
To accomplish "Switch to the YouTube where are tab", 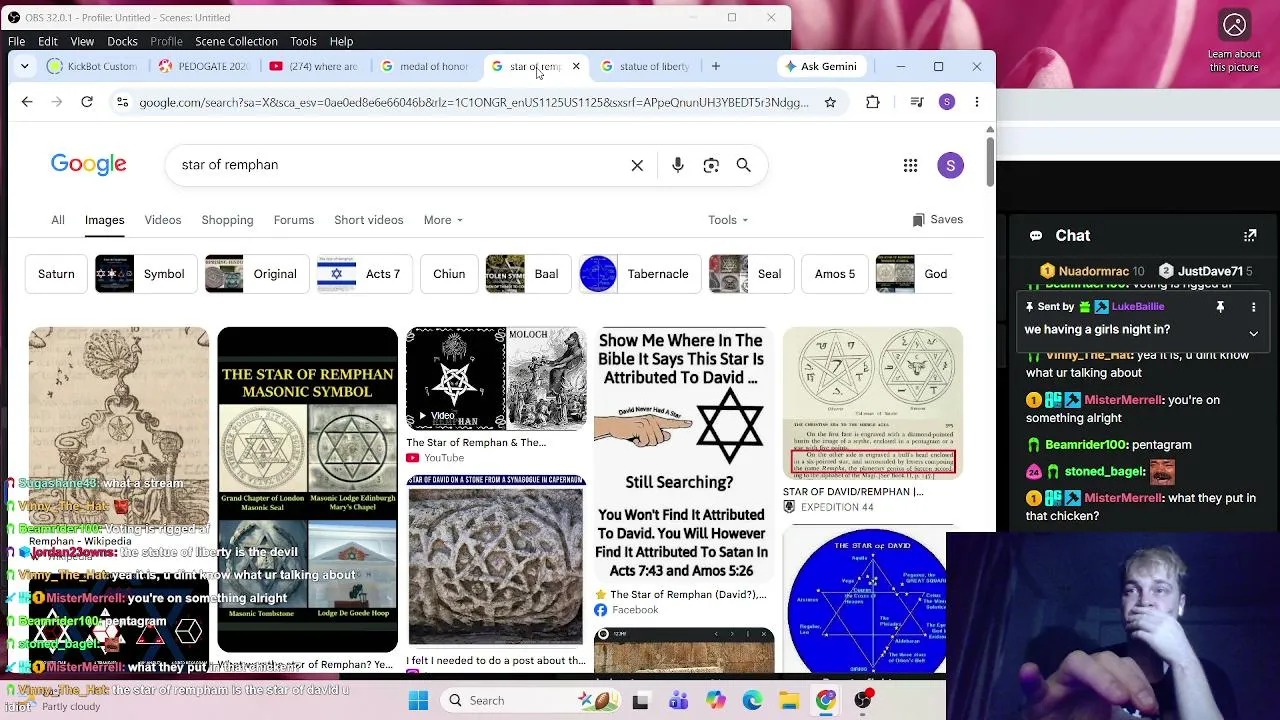I will (314, 66).
